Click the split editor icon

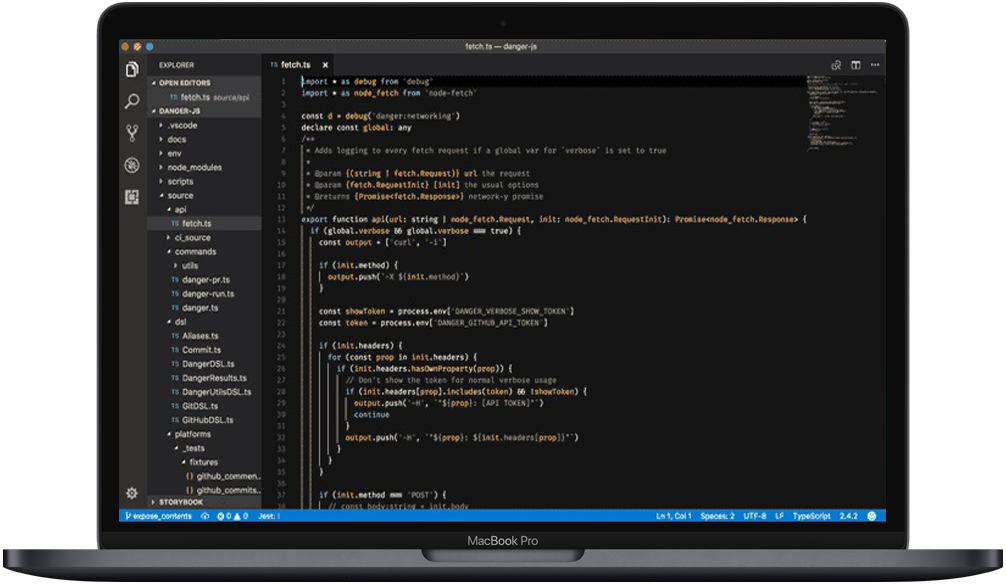[x=856, y=65]
